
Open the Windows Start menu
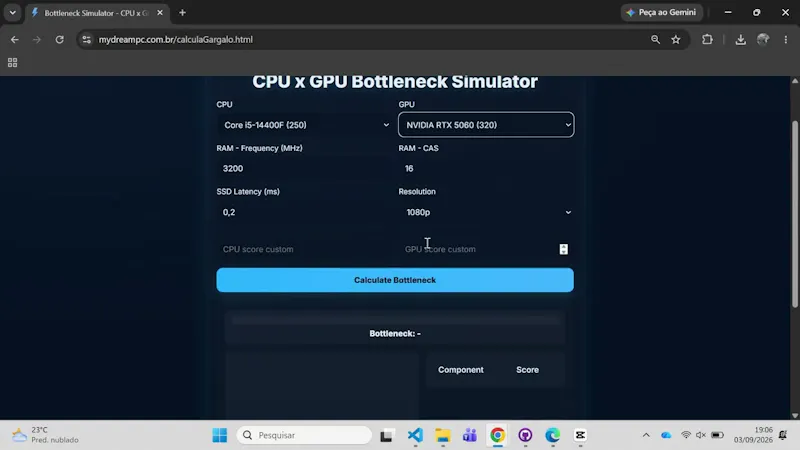pos(220,435)
